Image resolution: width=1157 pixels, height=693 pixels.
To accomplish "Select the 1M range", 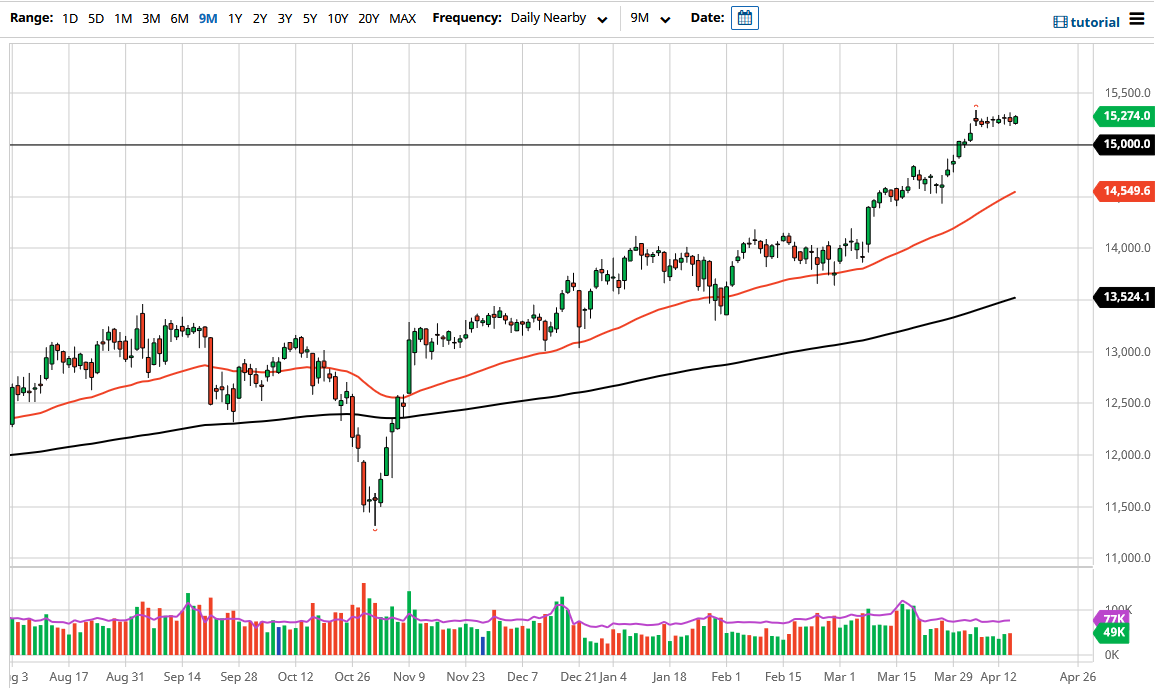I will click(x=122, y=18).
